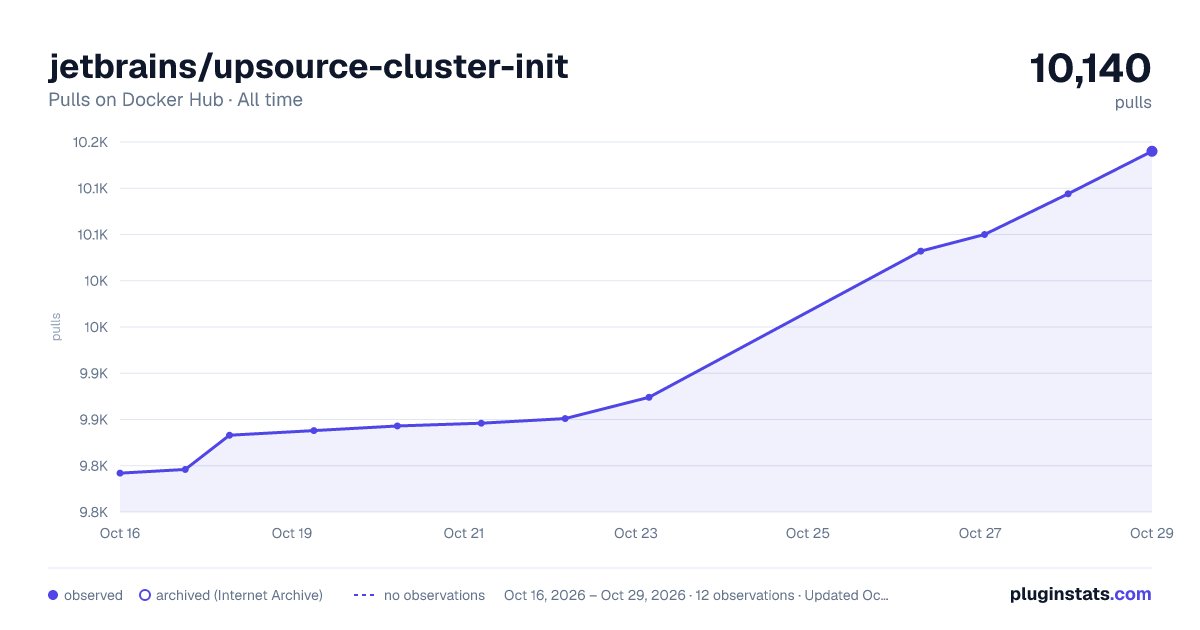Click the vertical 'pulls' y-axis title

56,327
